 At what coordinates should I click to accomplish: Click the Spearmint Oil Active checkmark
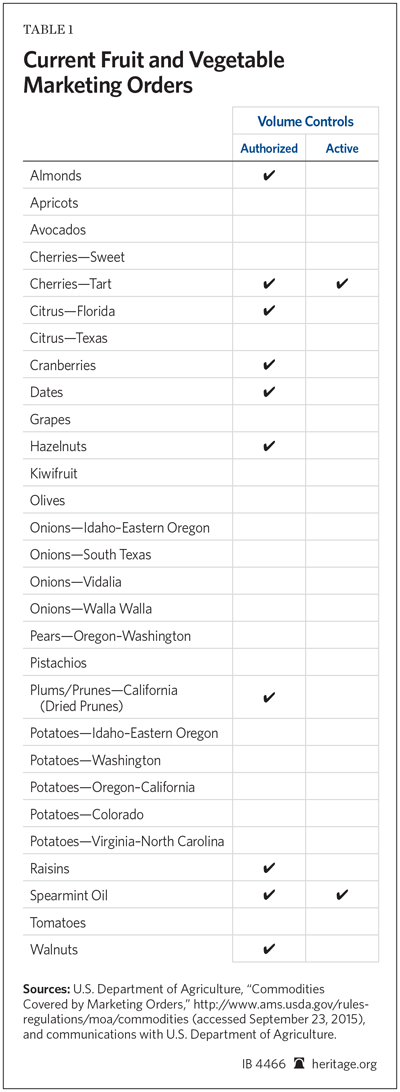click(342, 895)
